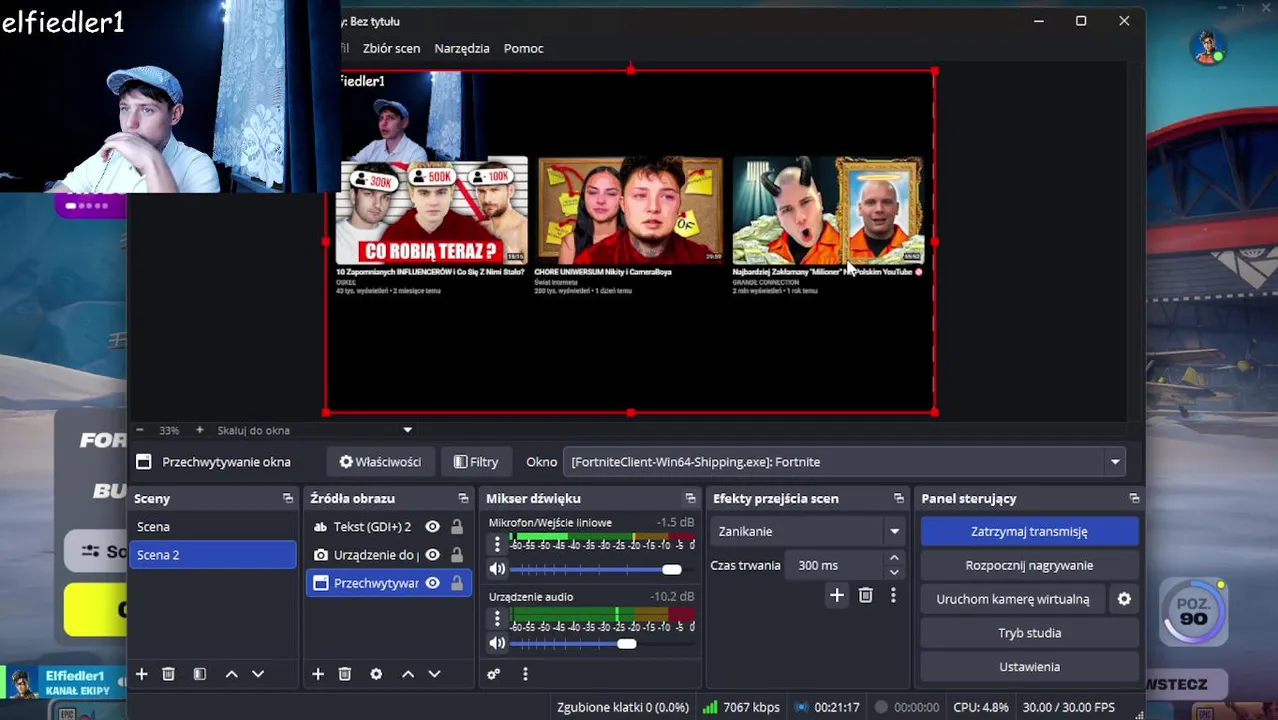Move the source down in Źródła obrazu

point(434,674)
